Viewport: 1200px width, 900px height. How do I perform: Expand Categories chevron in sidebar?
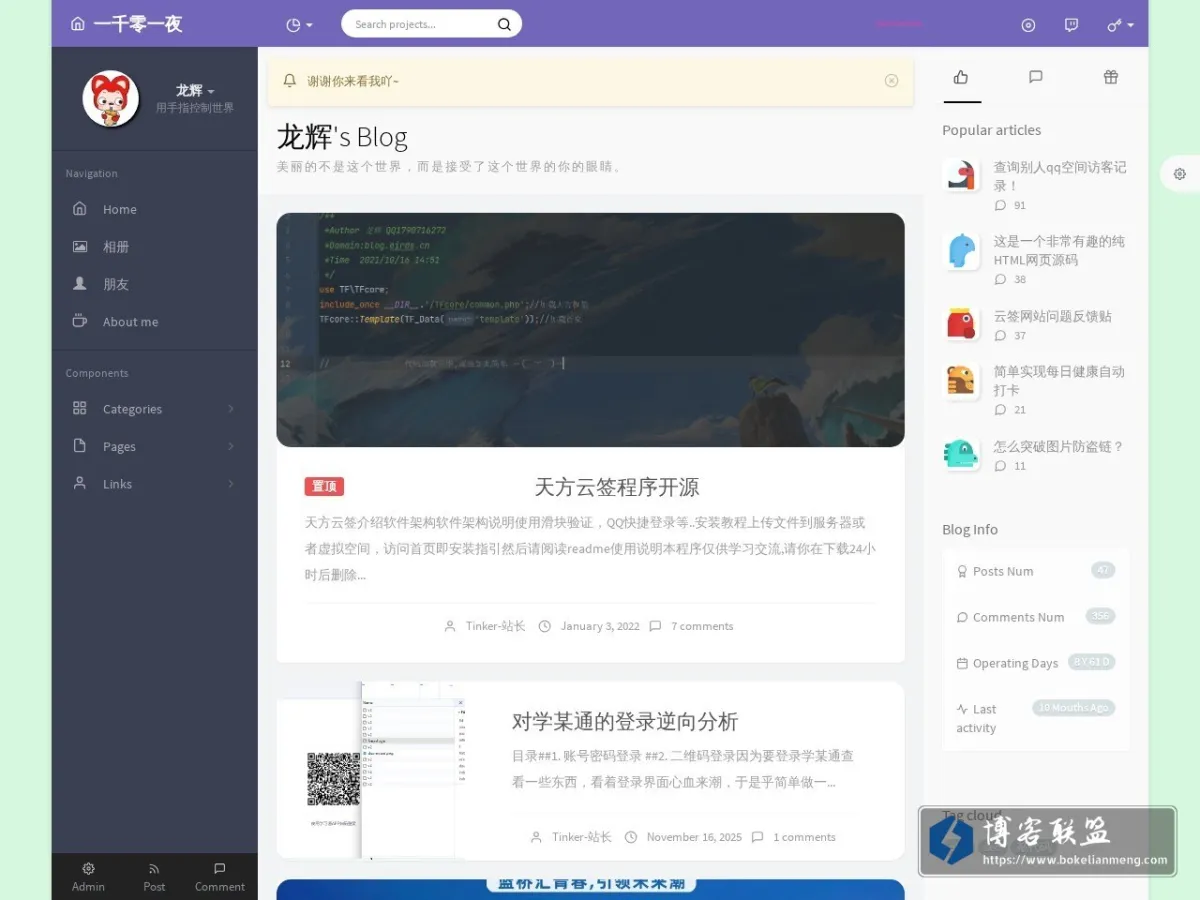231,409
